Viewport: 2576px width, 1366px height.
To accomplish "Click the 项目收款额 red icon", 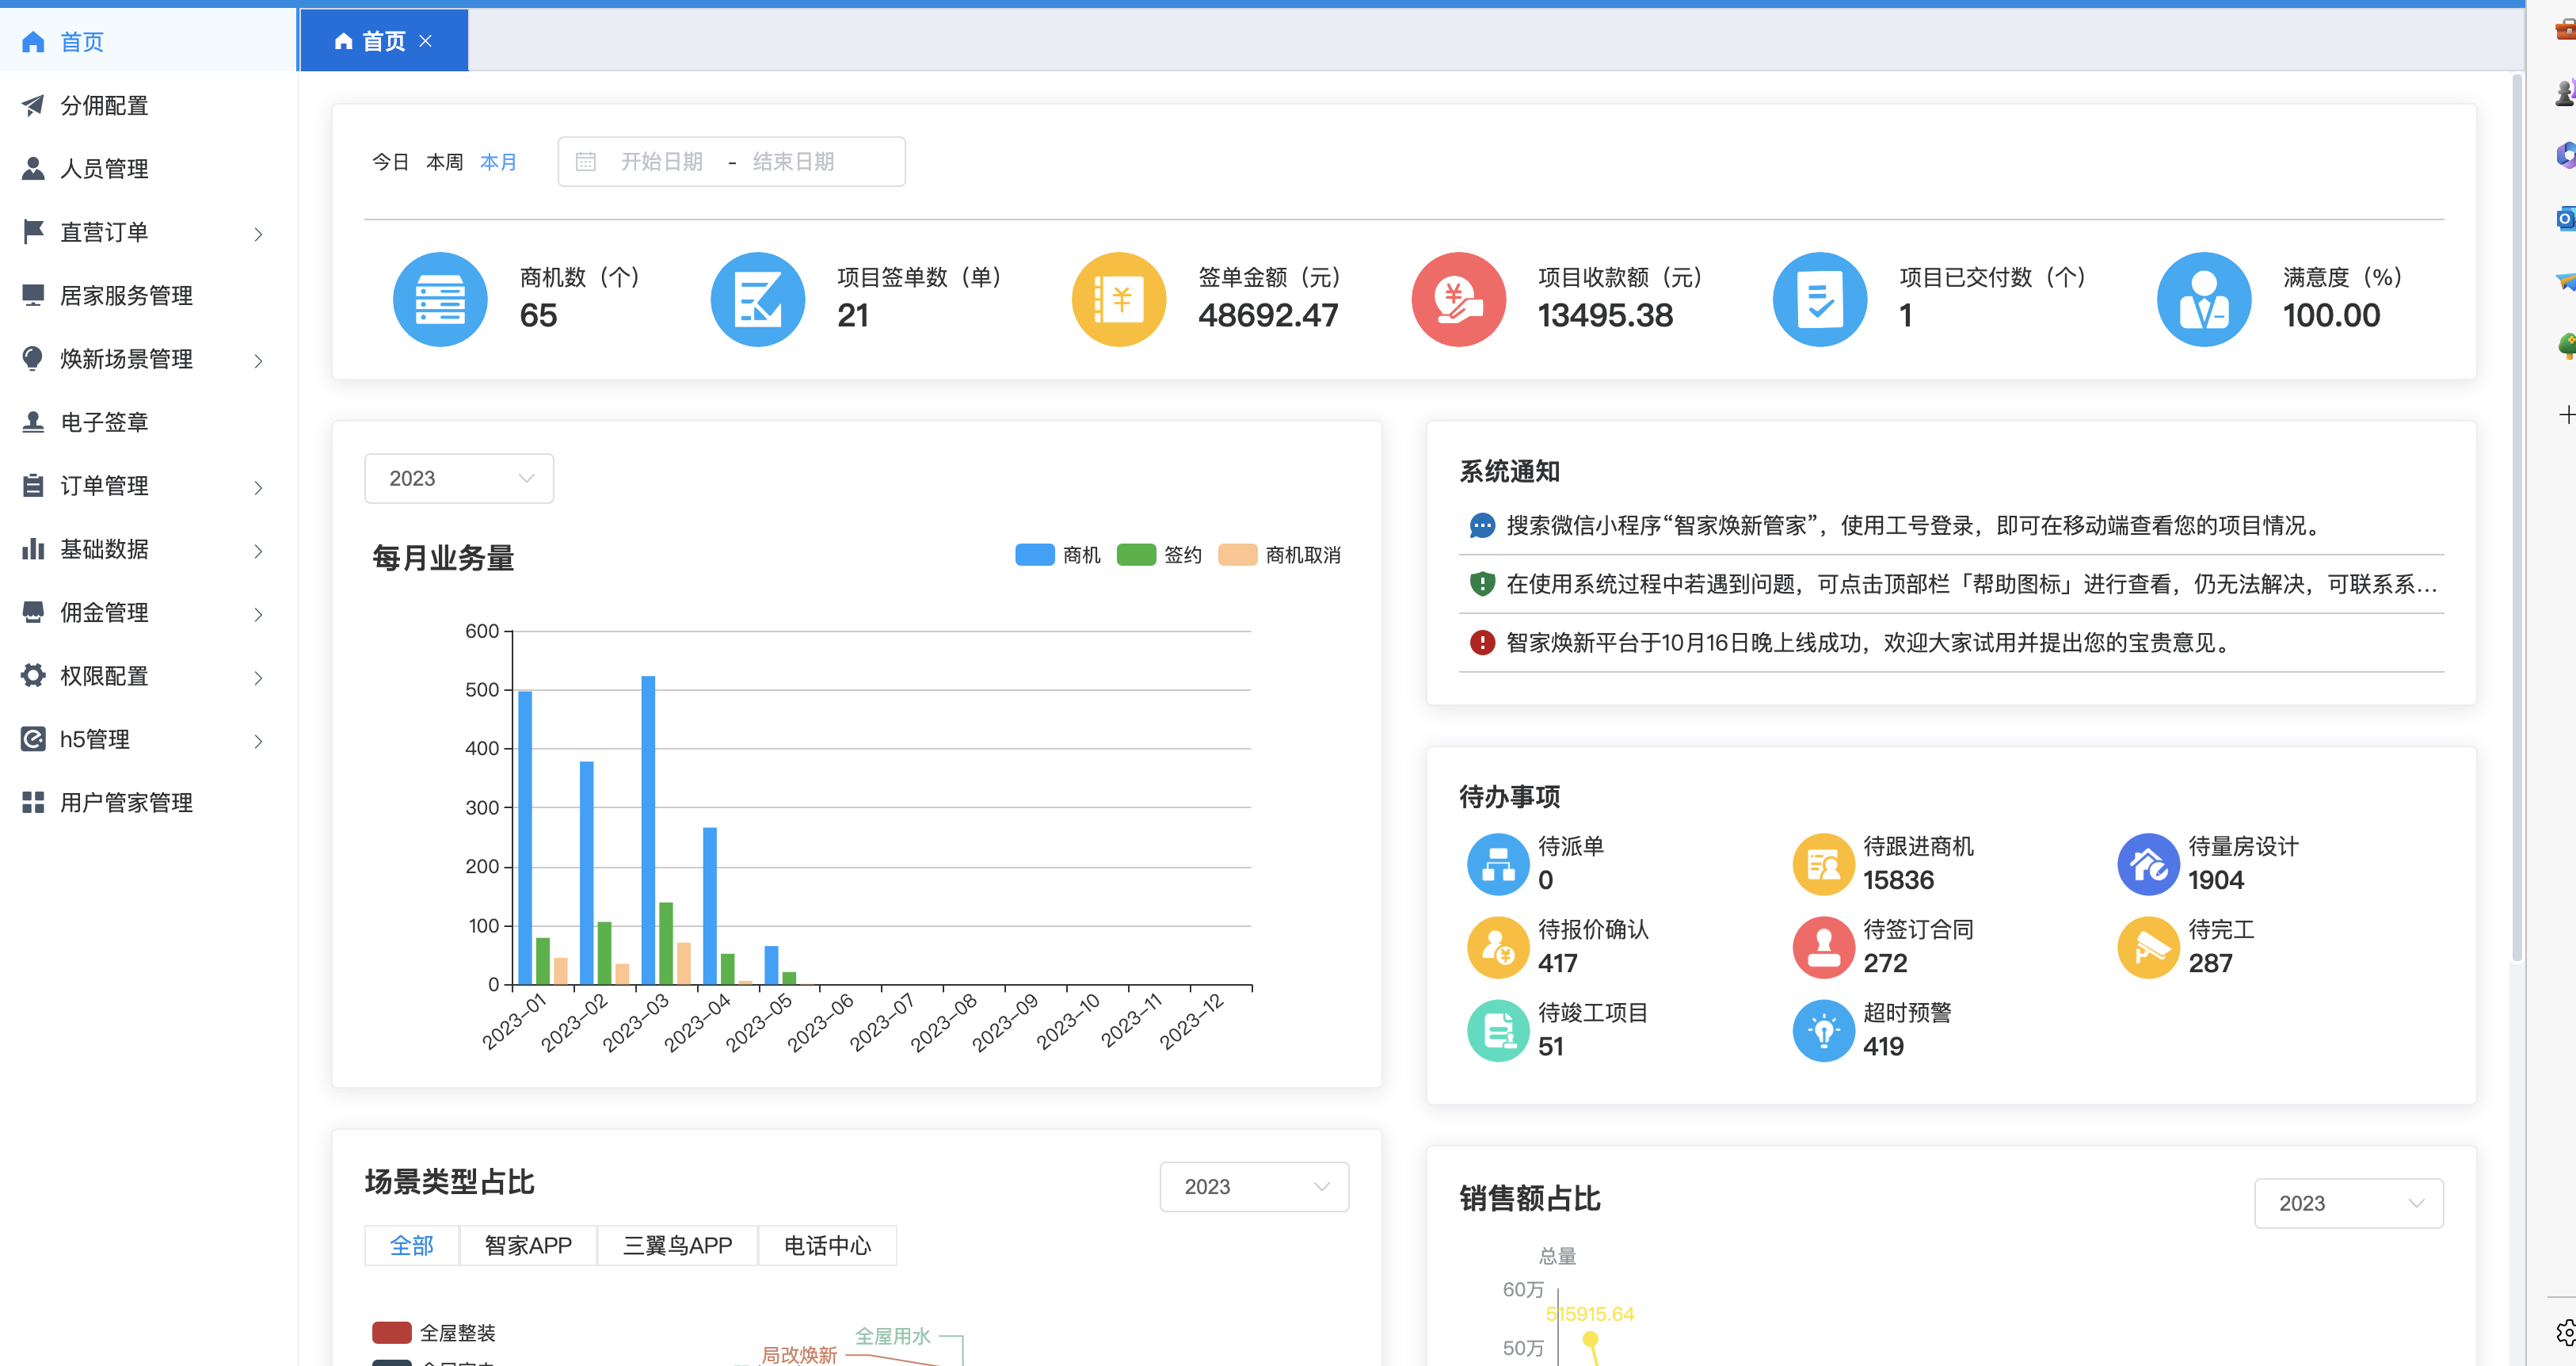I will pyautogui.click(x=1459, y=299).
